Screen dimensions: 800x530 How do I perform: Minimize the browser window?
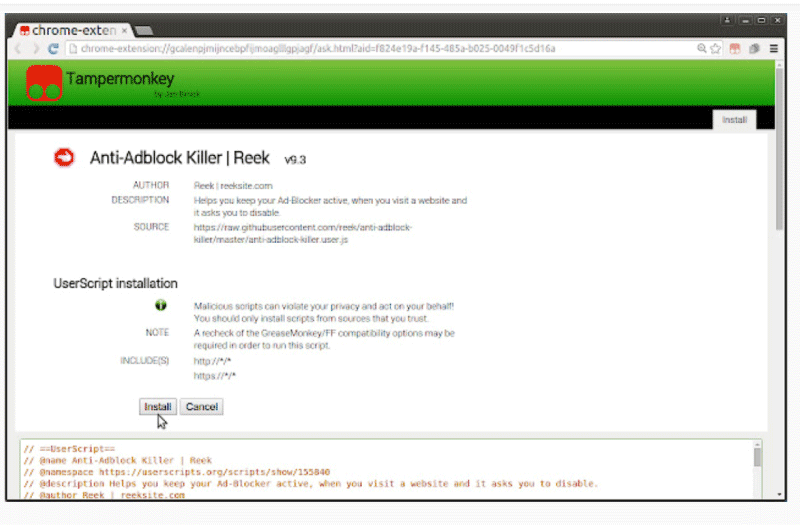(745, 20)
